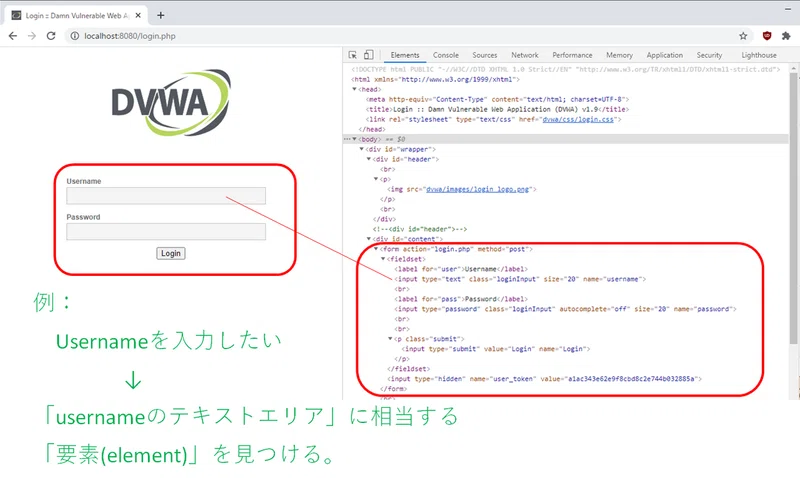Viewport: 800px width, 478px height.
Task: Click the Password label text
Action: (x=83, y=217)
